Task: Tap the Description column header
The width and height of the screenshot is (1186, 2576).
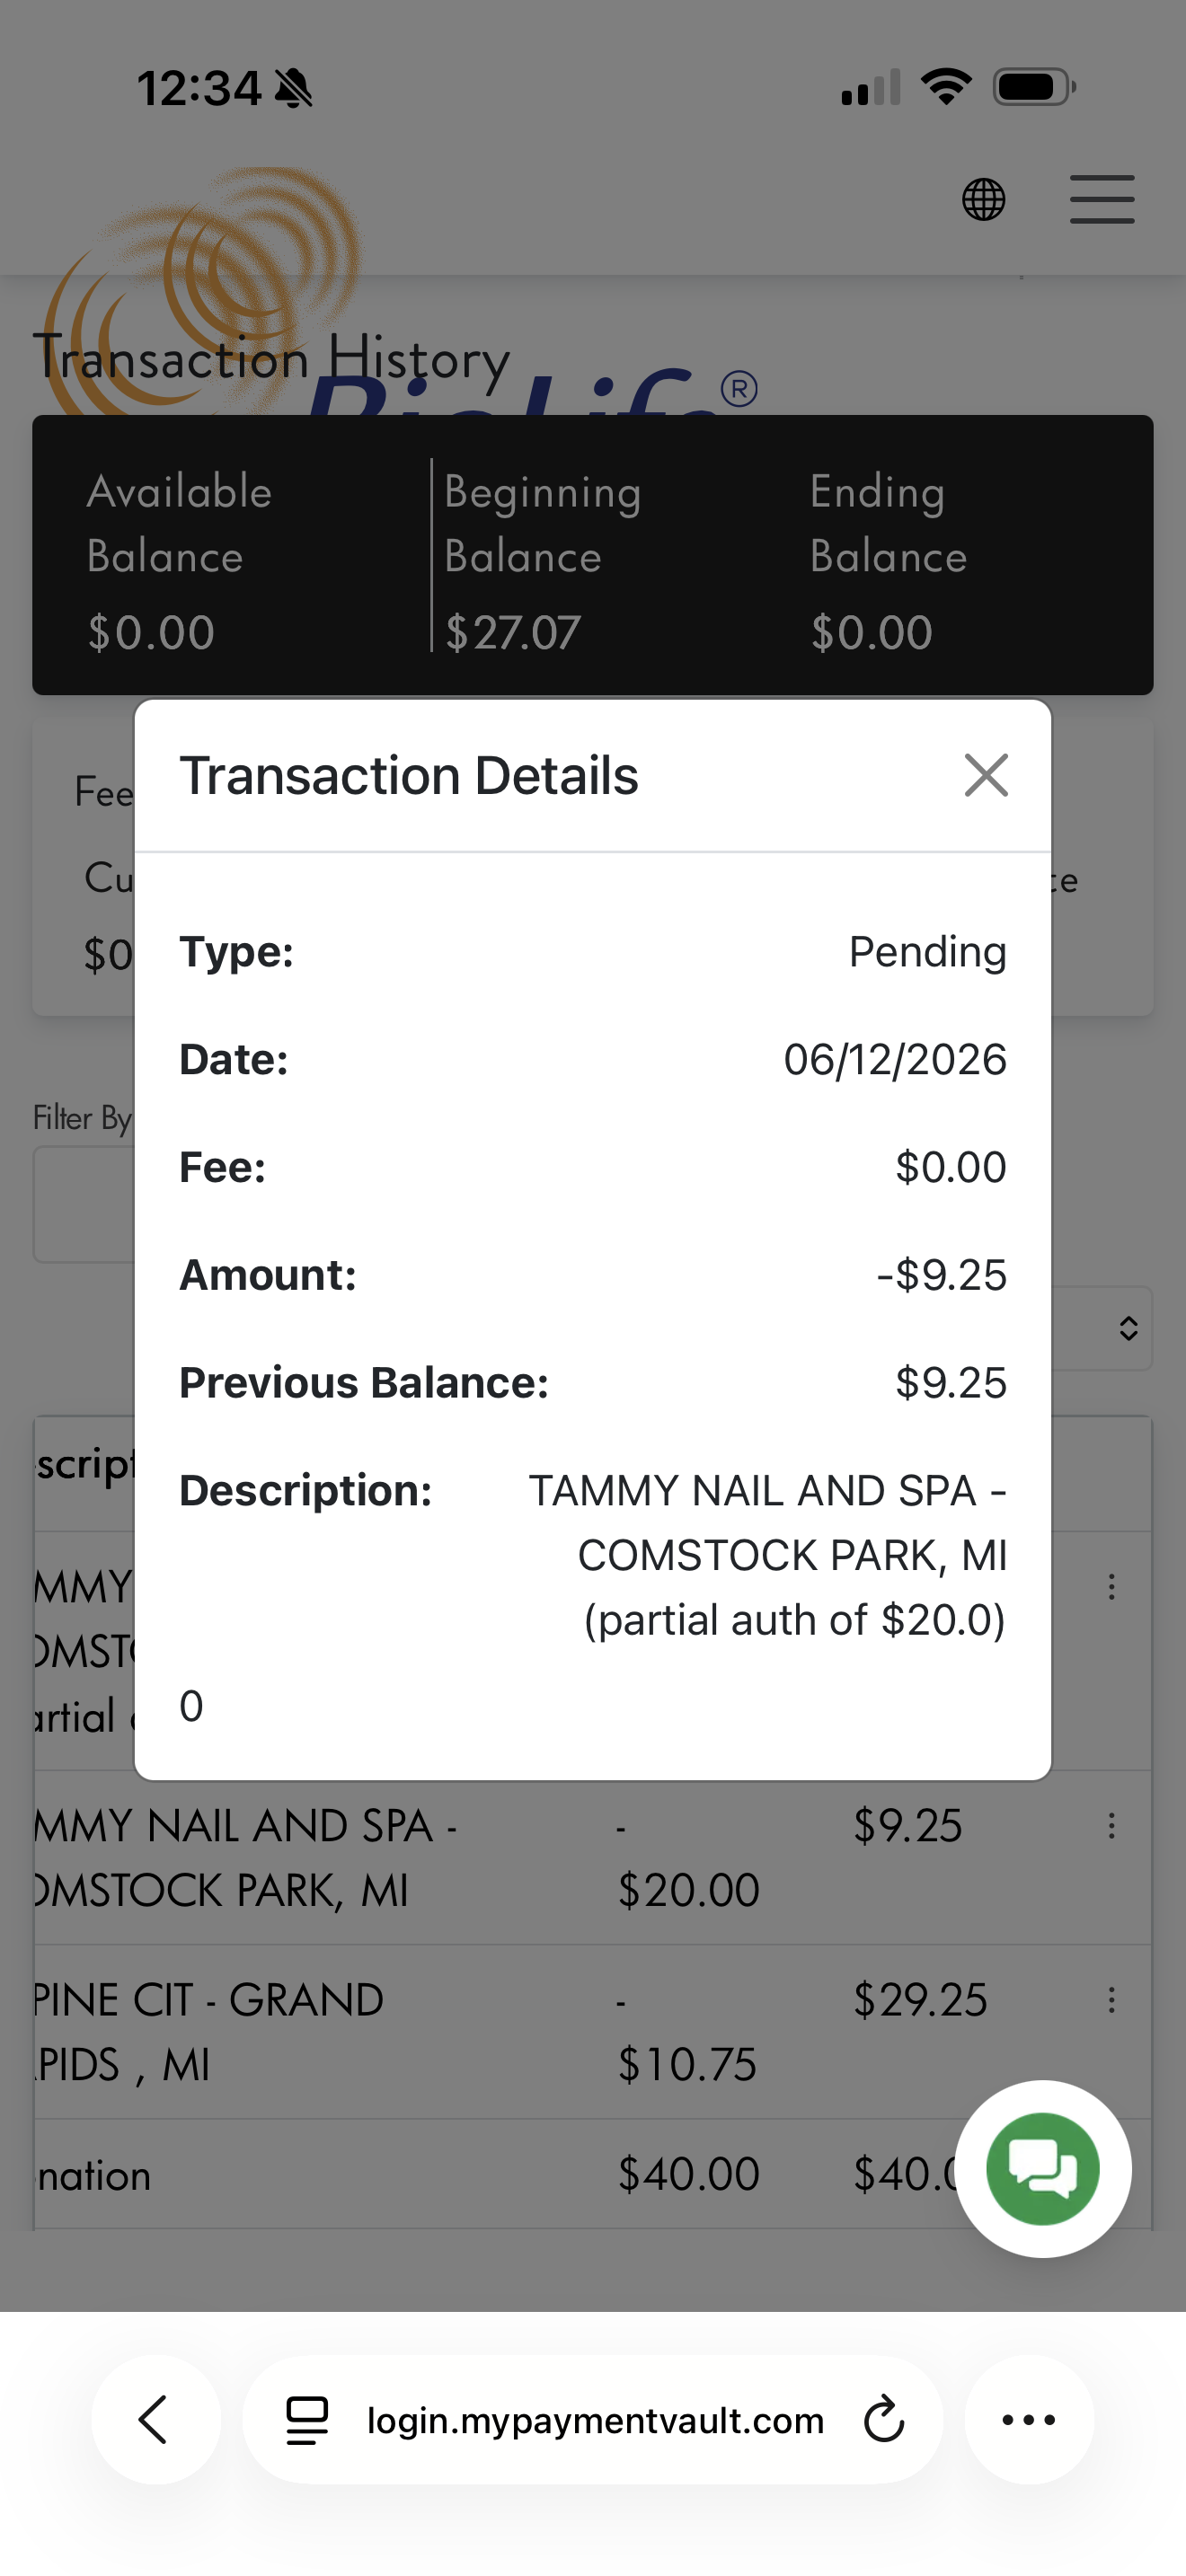Action: click(x=84, y=1465)
